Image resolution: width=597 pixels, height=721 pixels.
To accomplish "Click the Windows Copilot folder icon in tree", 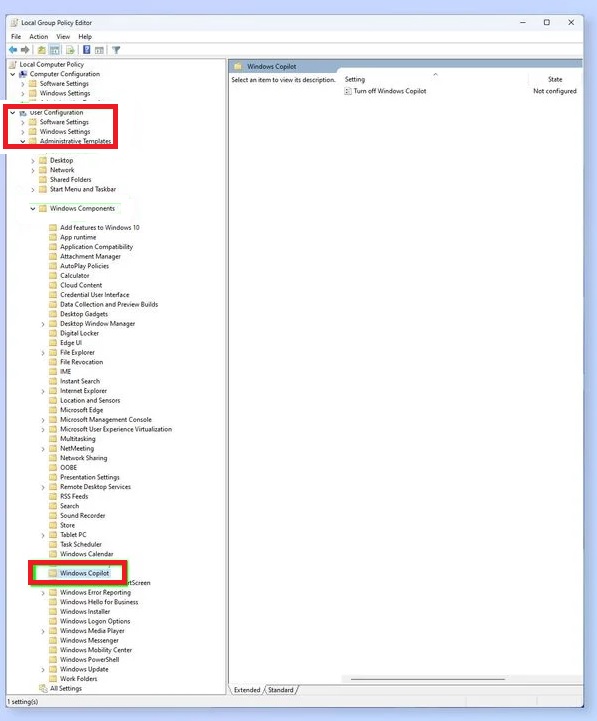I will 53,573.
